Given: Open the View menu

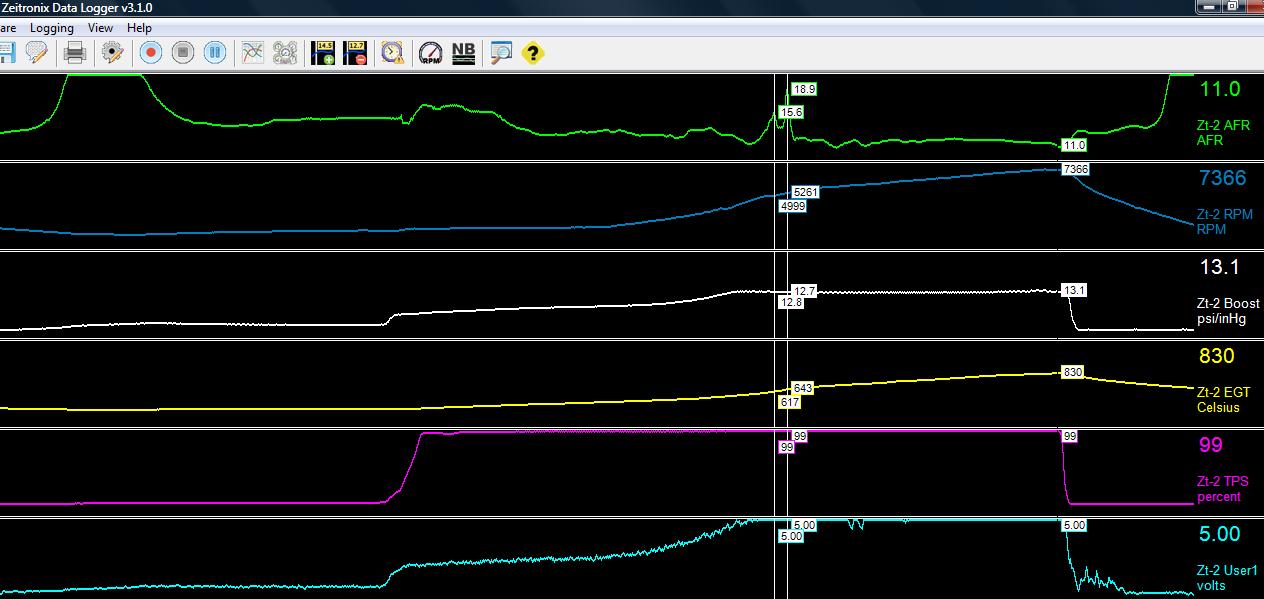Looking at the screenshot, I should 99,27.
